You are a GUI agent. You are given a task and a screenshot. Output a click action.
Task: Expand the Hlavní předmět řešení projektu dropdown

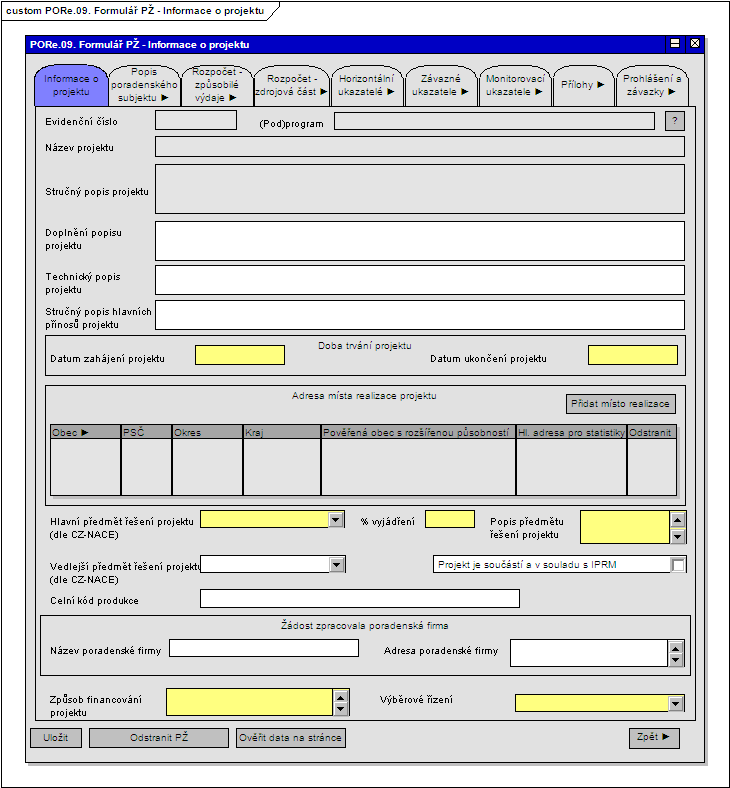pos(336,520)
